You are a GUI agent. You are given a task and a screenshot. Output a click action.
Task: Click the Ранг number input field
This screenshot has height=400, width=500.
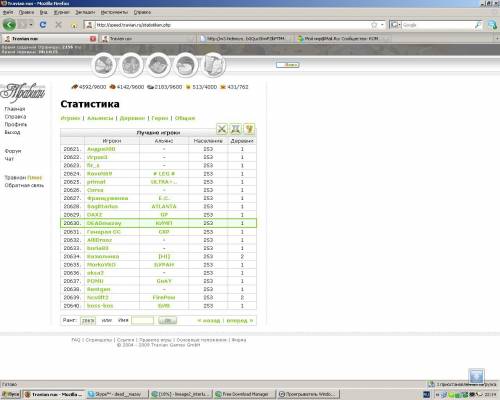pos(88,321)
